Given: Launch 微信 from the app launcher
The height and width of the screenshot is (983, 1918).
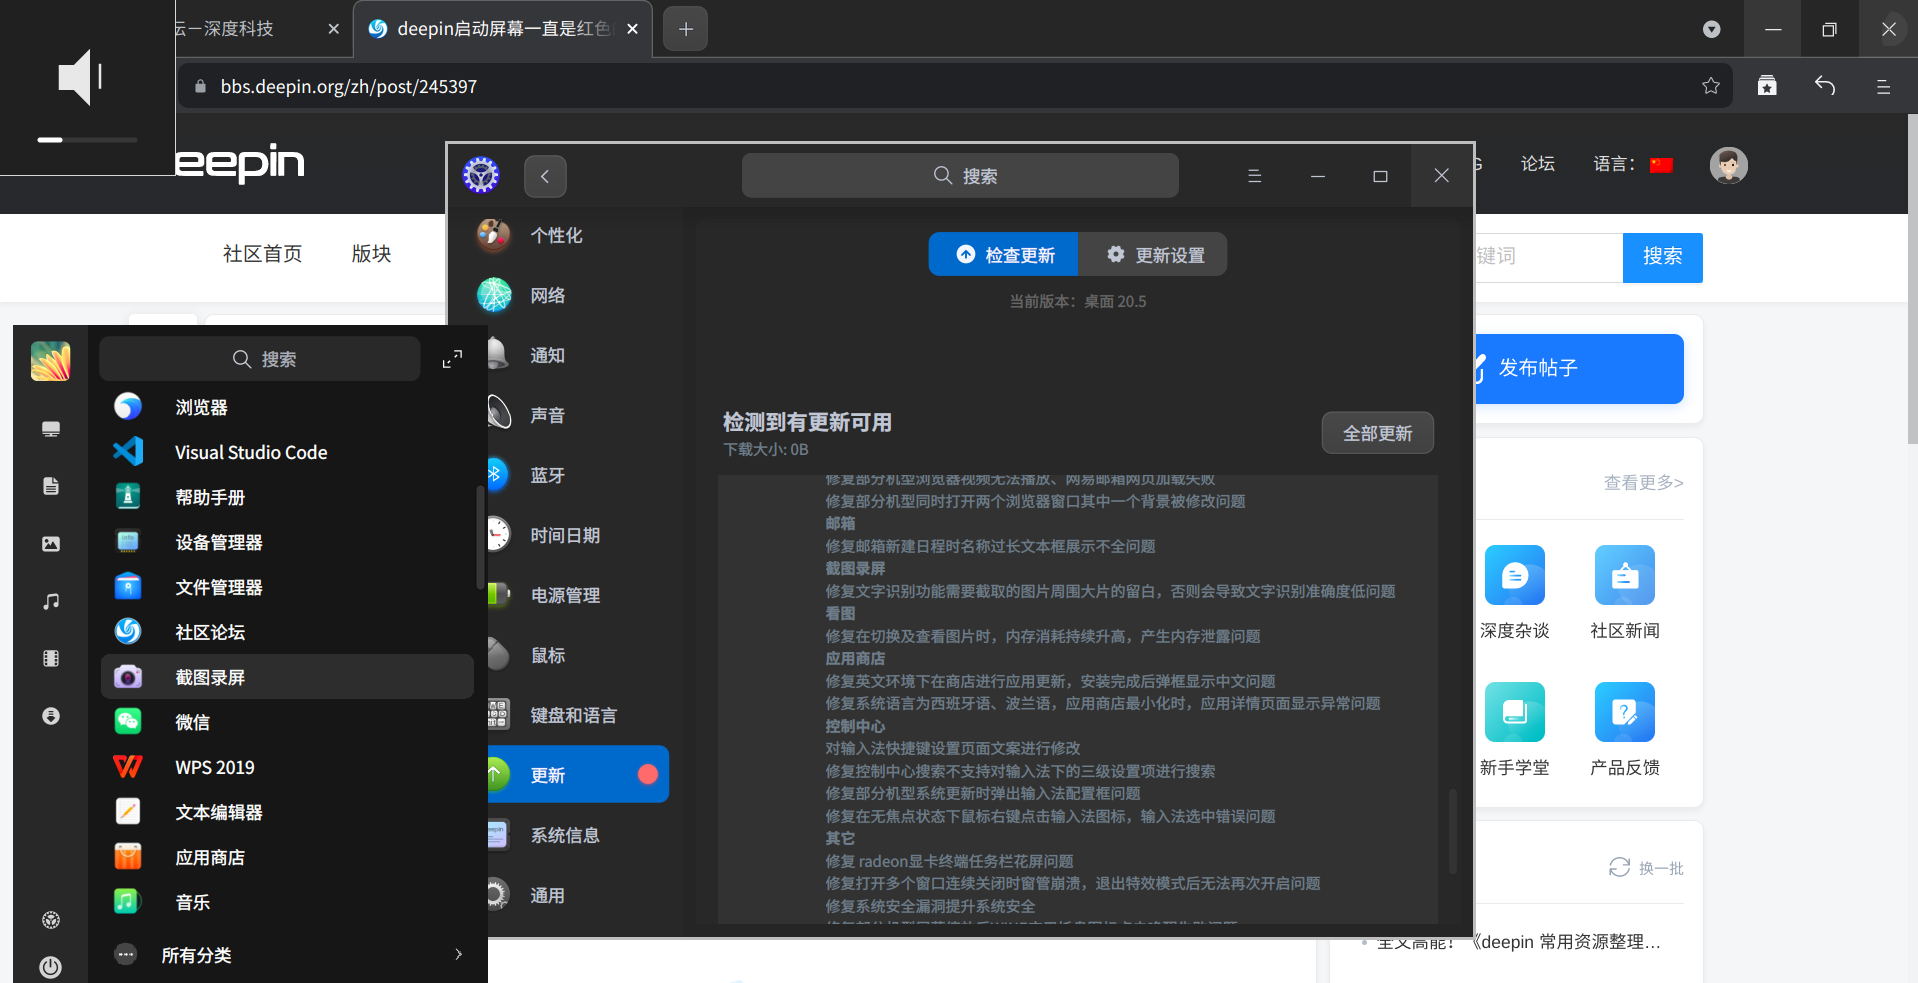Looking at the screenshot, I should (x=192, y=721).
